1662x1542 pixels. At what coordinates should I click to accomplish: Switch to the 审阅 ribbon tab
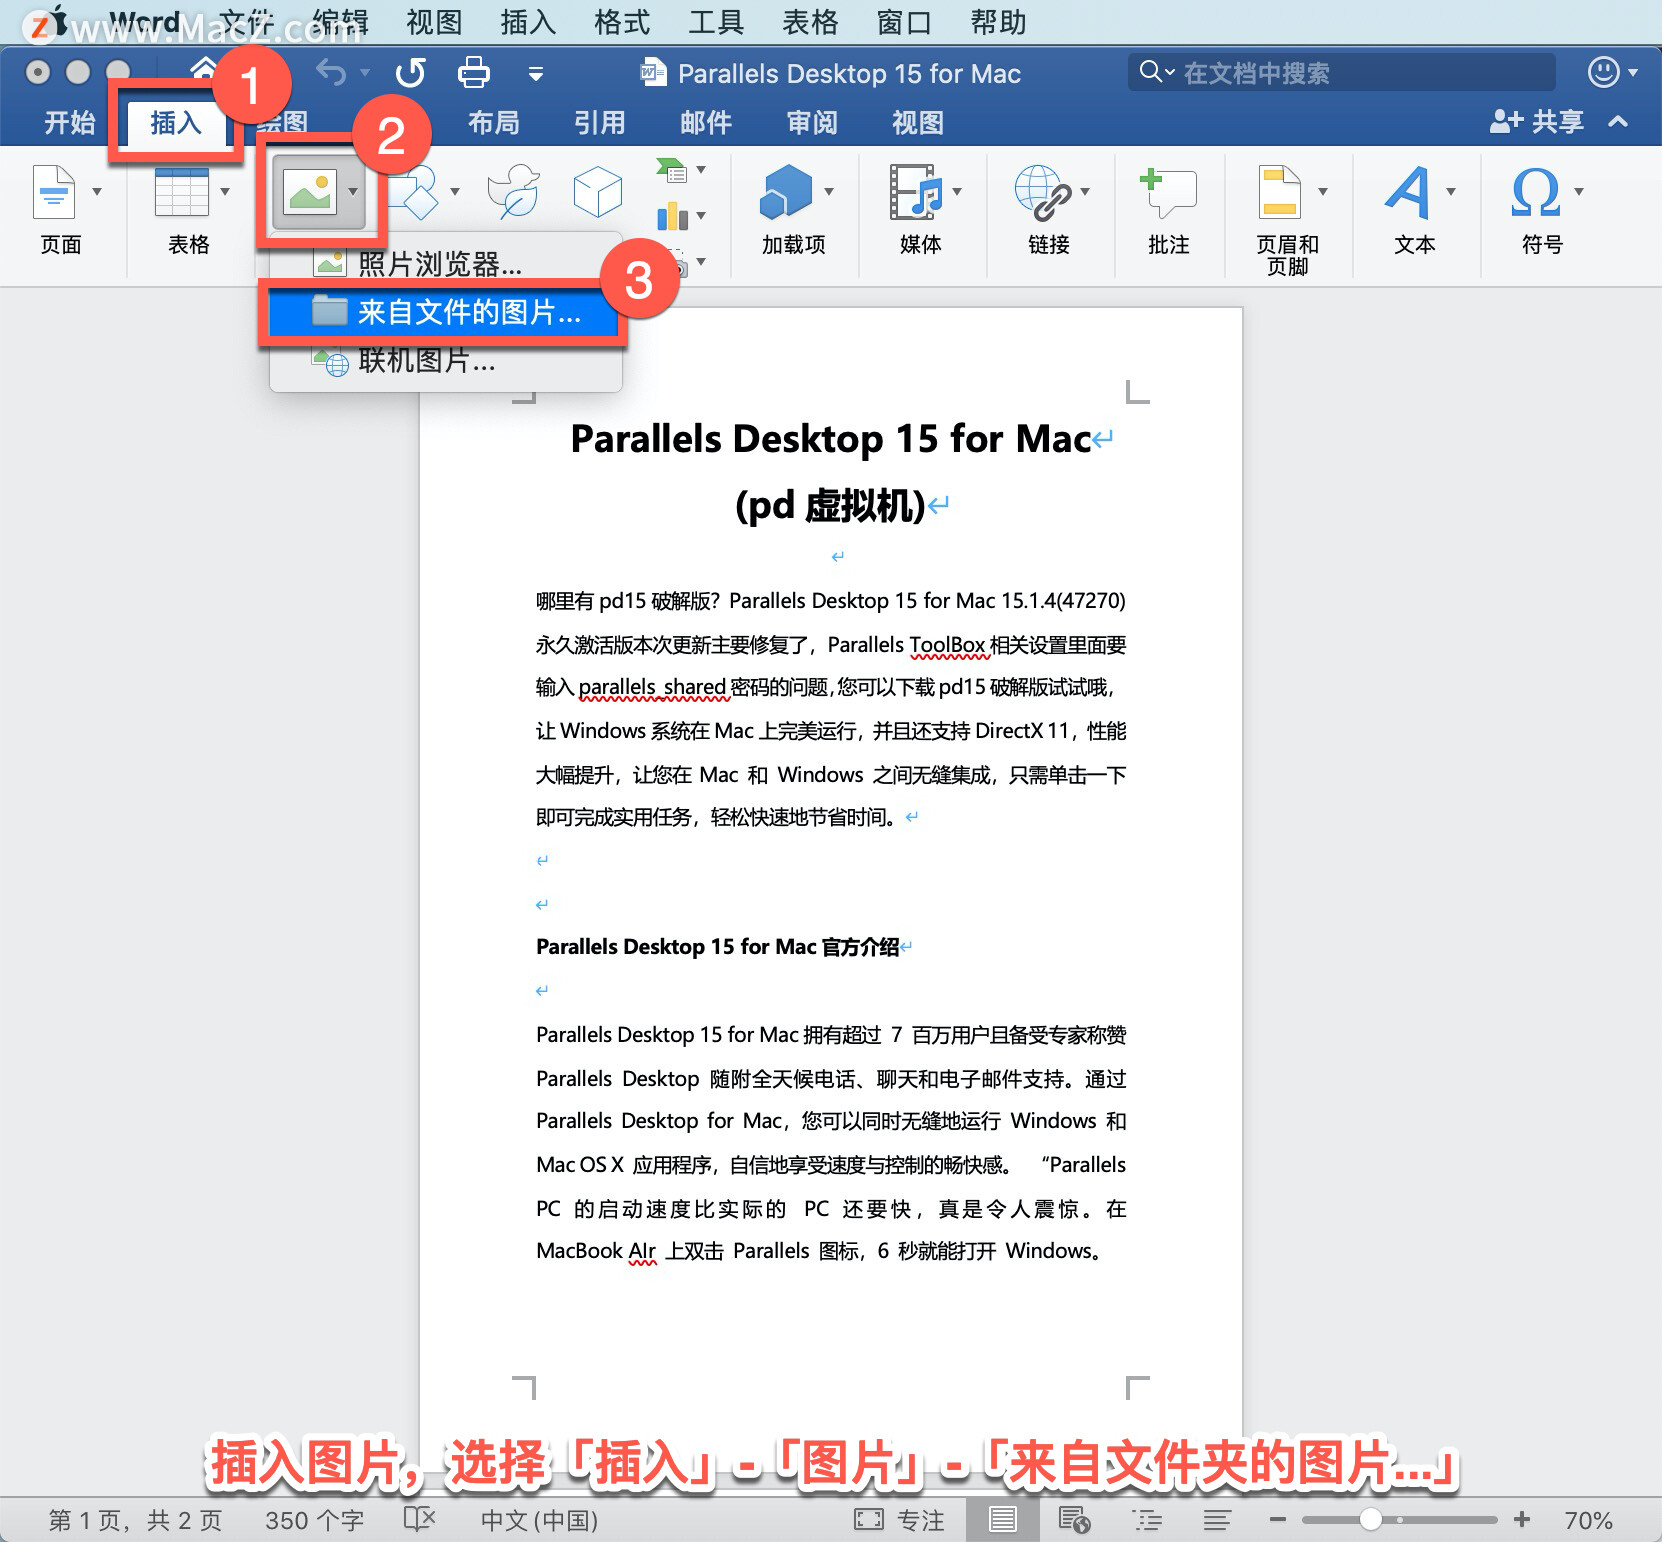tap(812, 122)
